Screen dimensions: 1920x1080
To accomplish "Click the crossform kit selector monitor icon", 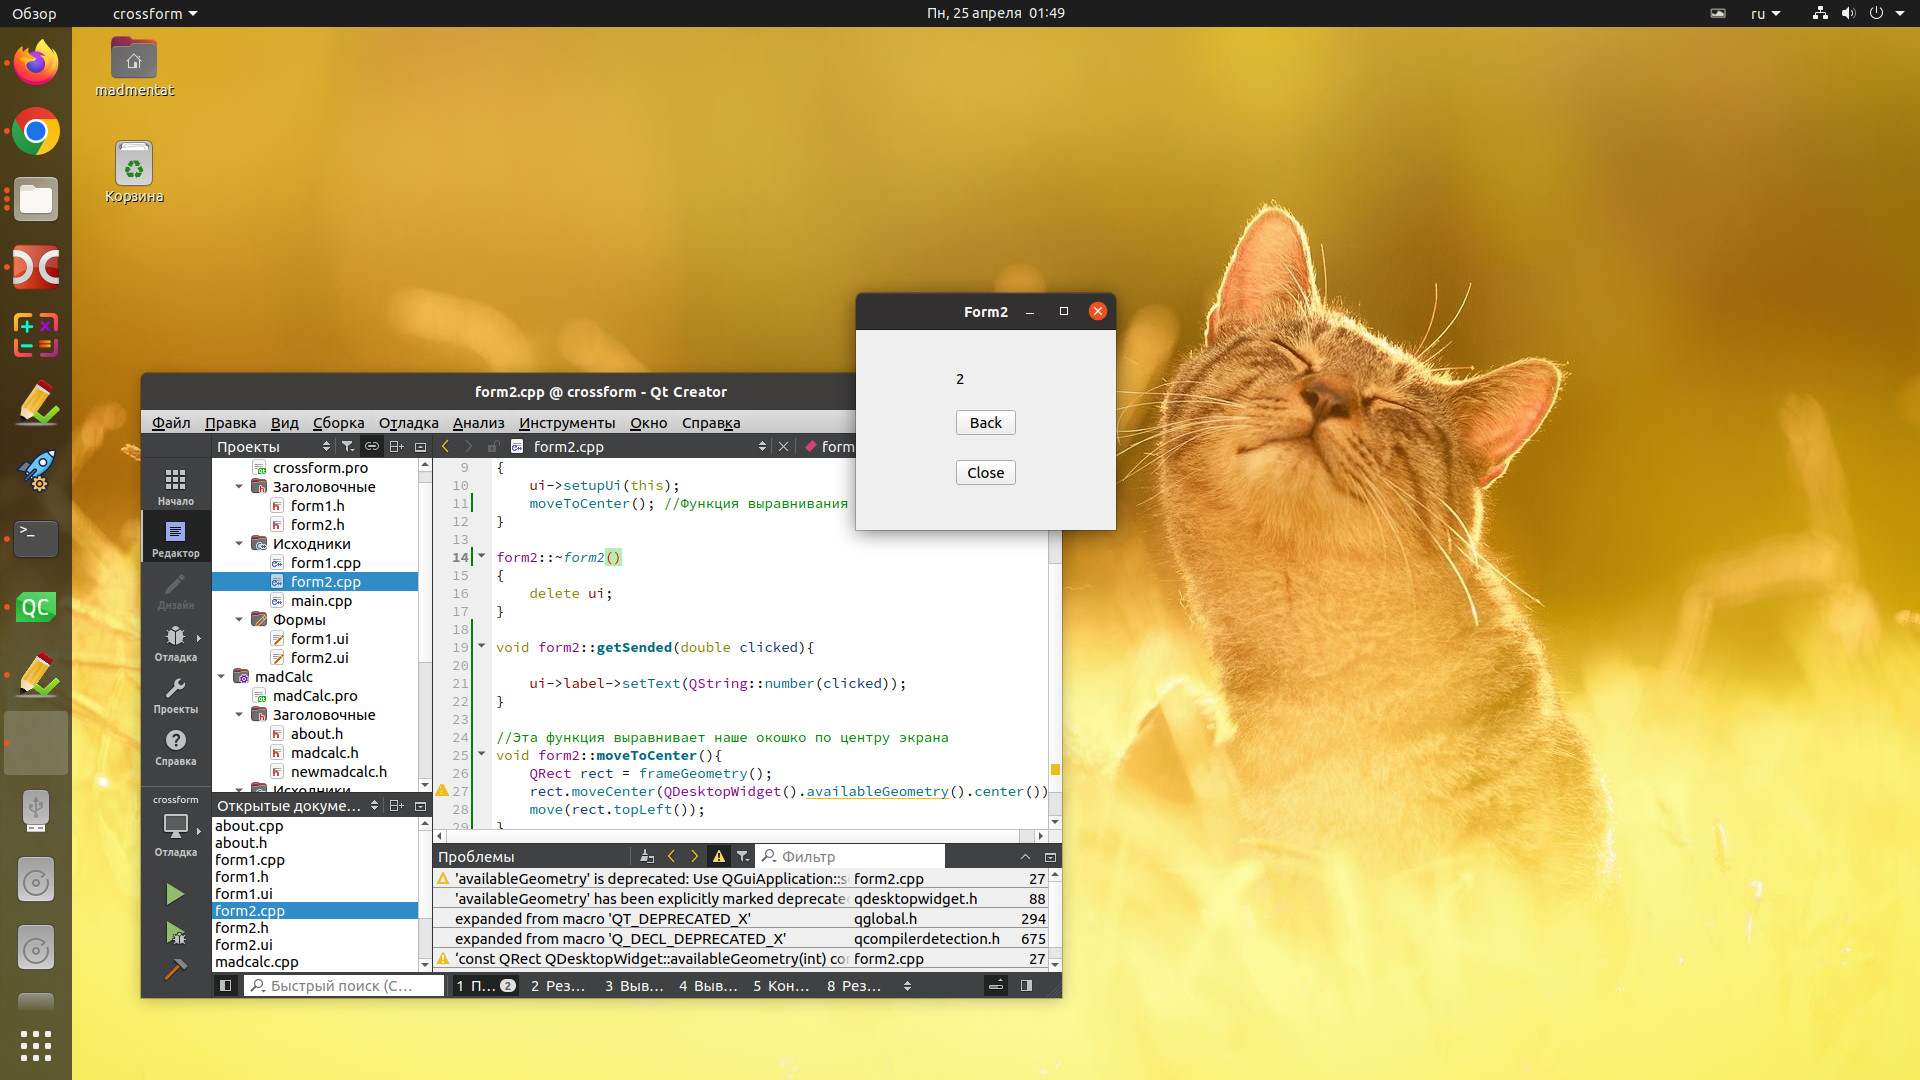I will click(x=175, y=828).
